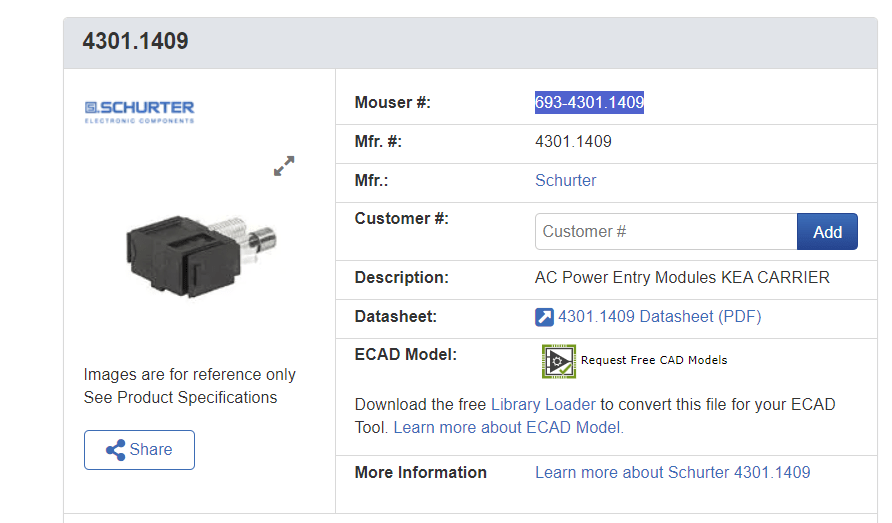The image size is (892, 523).
Task: Open the fuse carrier product photo
Action: coord(201,255)
